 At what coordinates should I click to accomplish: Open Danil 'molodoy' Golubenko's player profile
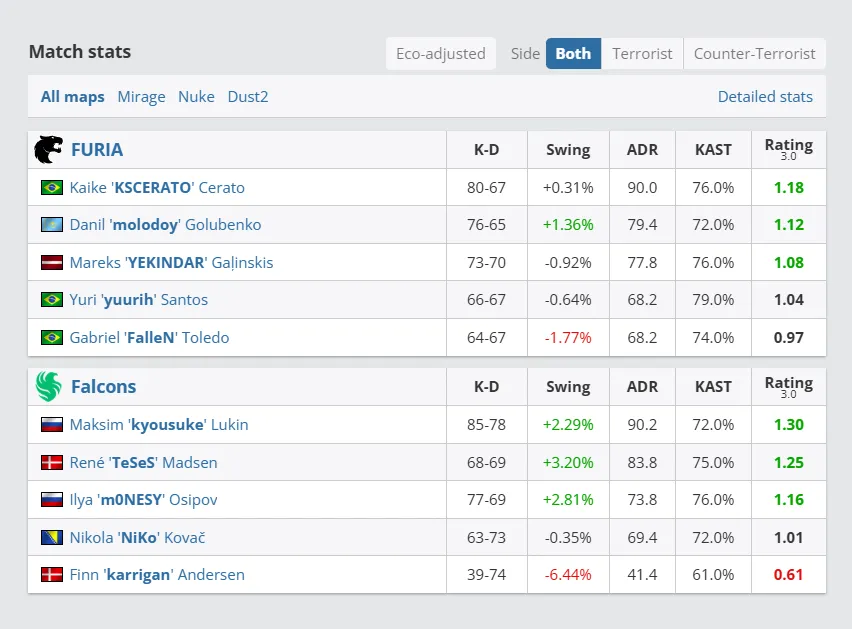pos(165,224)
